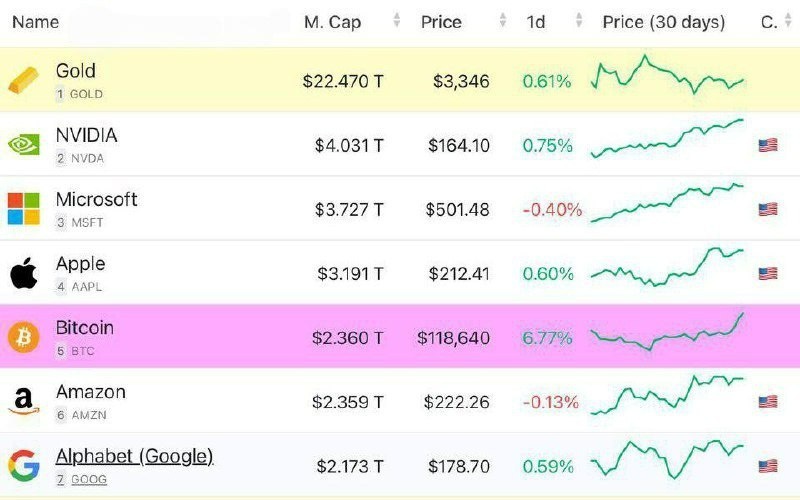Click the Gold bar icon

(24, 81)
